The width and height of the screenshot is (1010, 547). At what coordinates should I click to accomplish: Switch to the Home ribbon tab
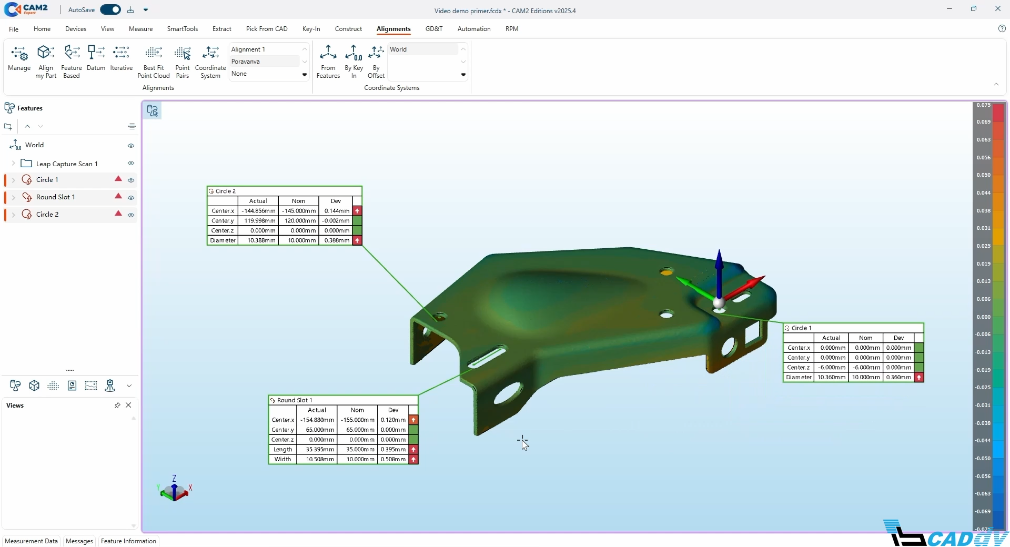[42, 29]
